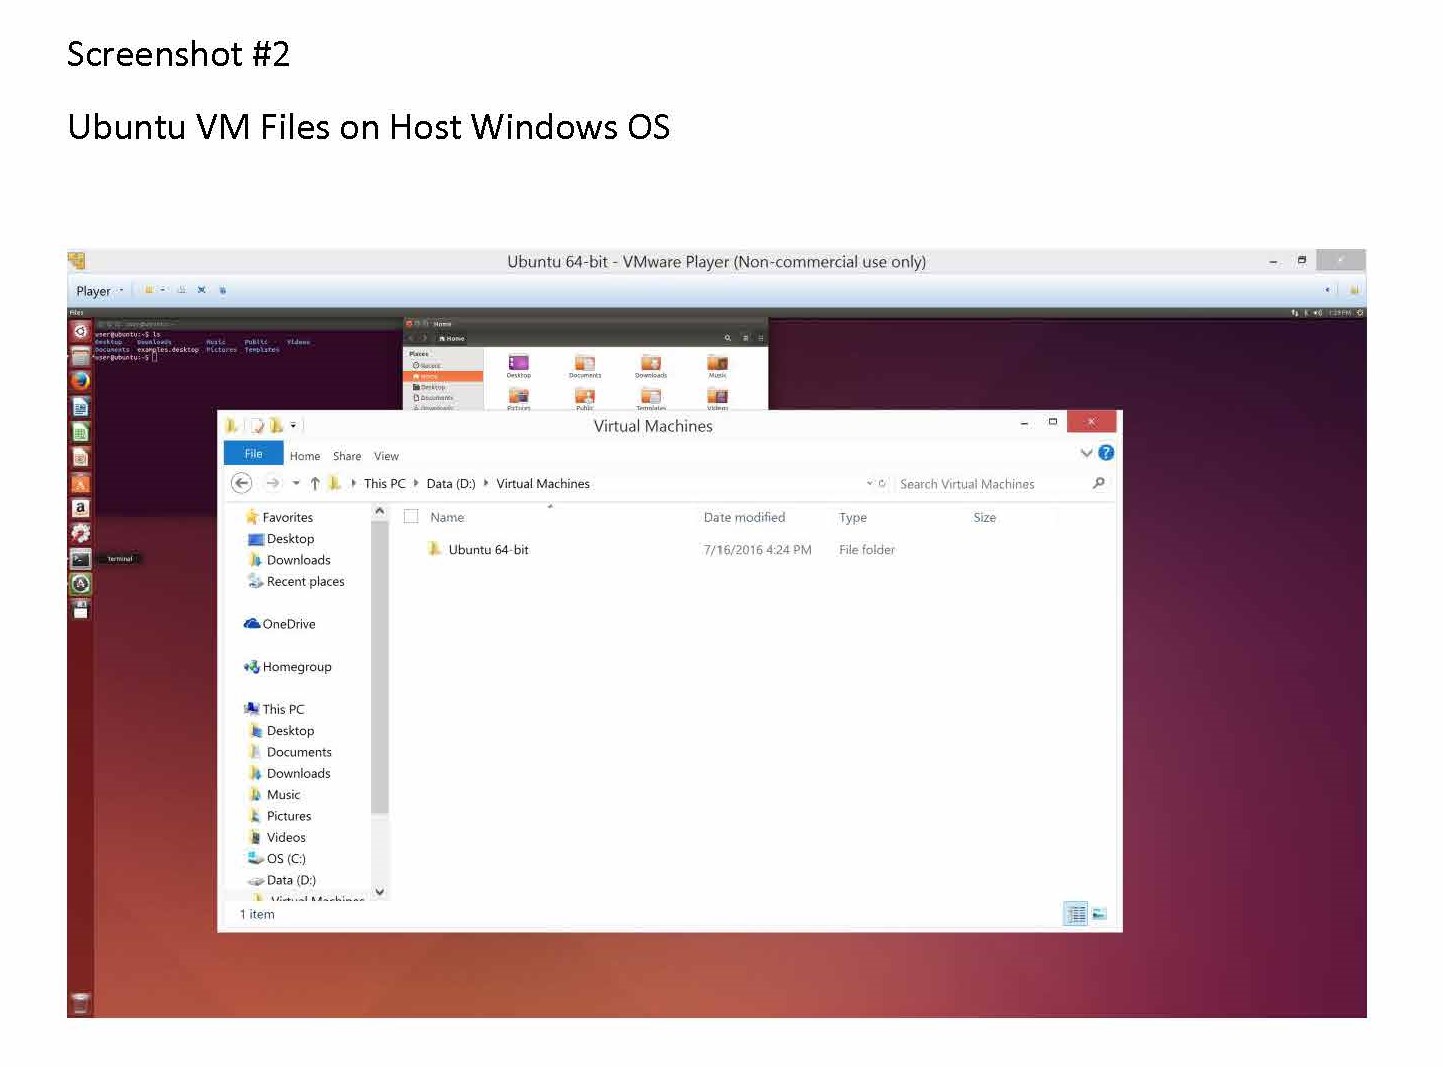Sort by Type column header

(x=853, y=518)
